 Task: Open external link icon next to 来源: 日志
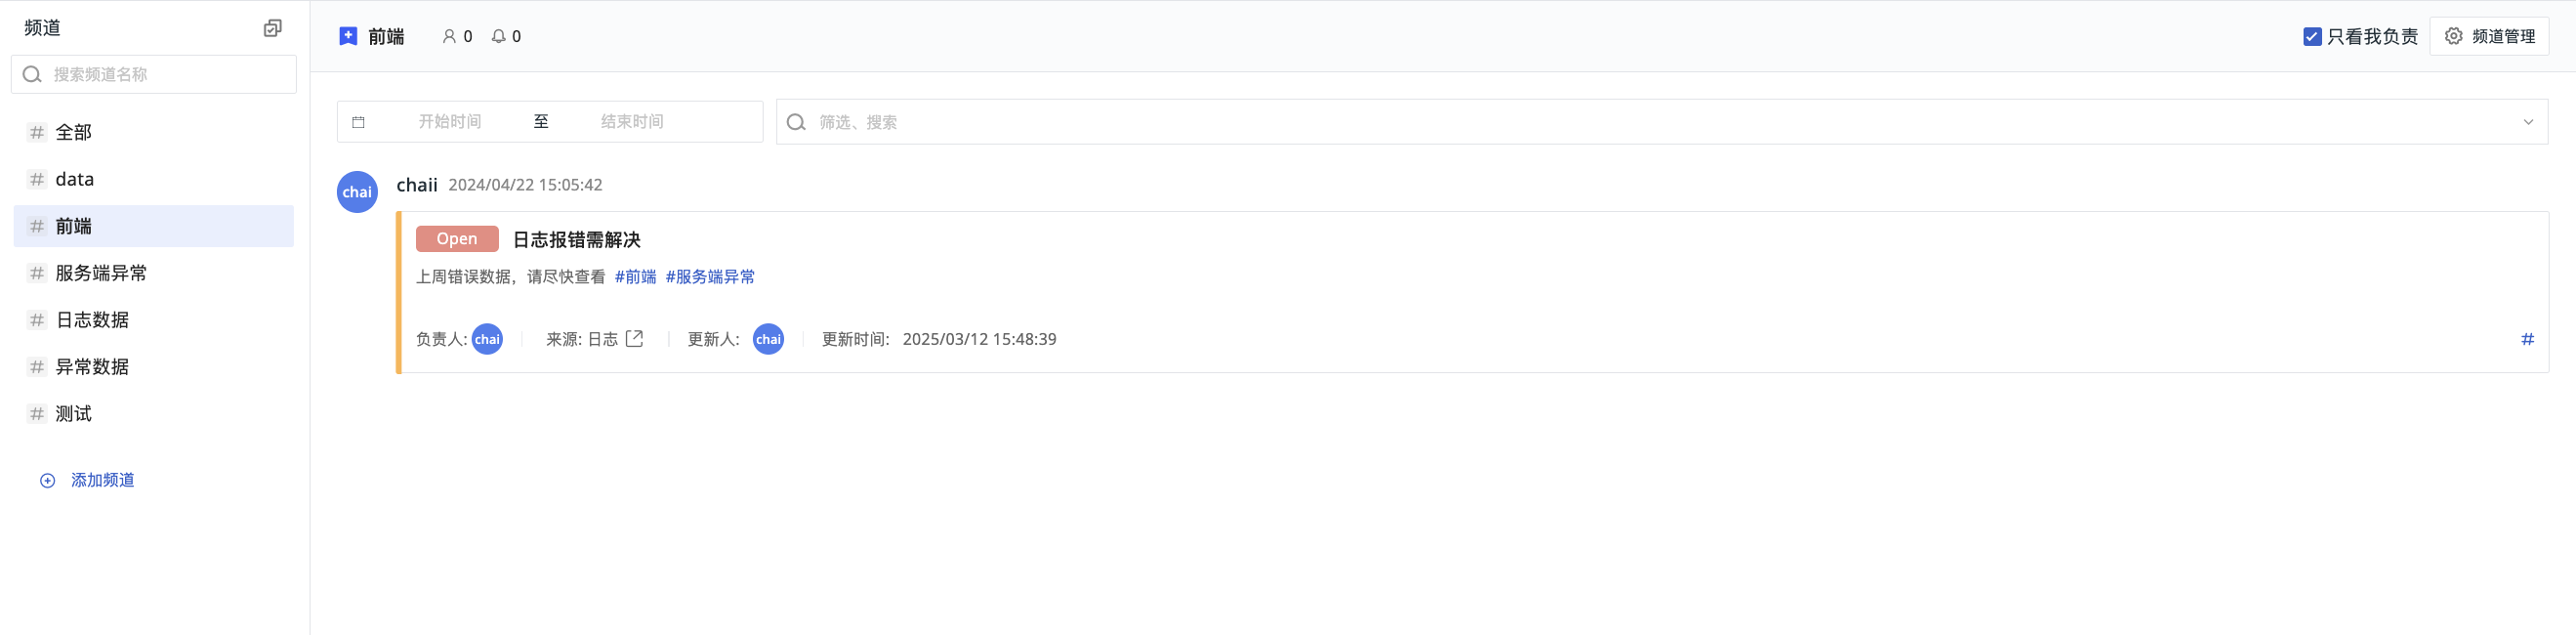(x=634, y=339)
